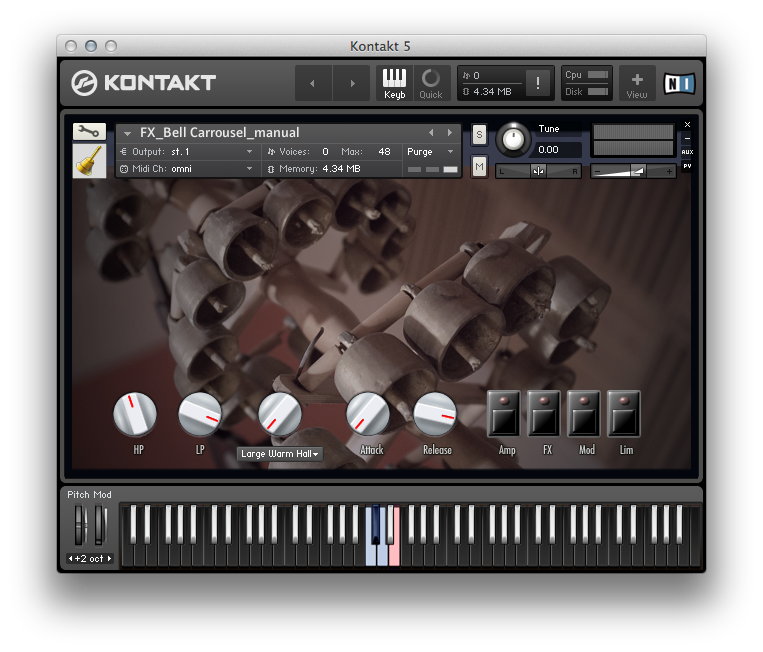
Task: Open the wrench instrument edit mode
Action: click(x=89, y=131)
